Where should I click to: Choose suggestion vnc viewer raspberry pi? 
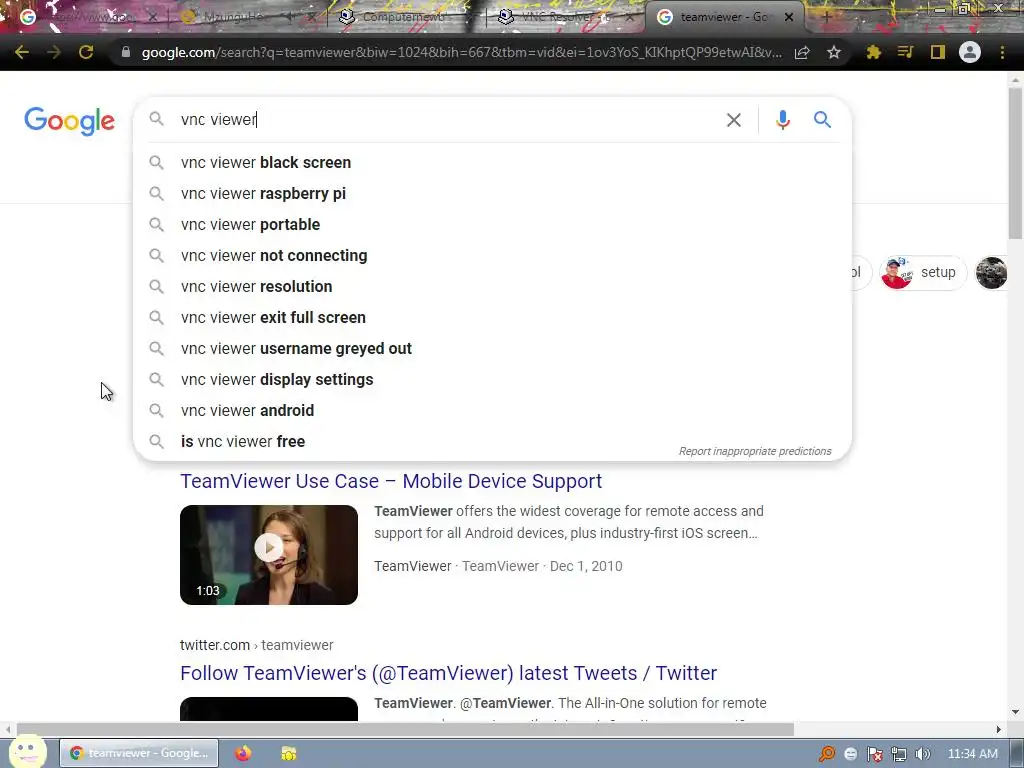pyautogui.click(x=492, y=193)
